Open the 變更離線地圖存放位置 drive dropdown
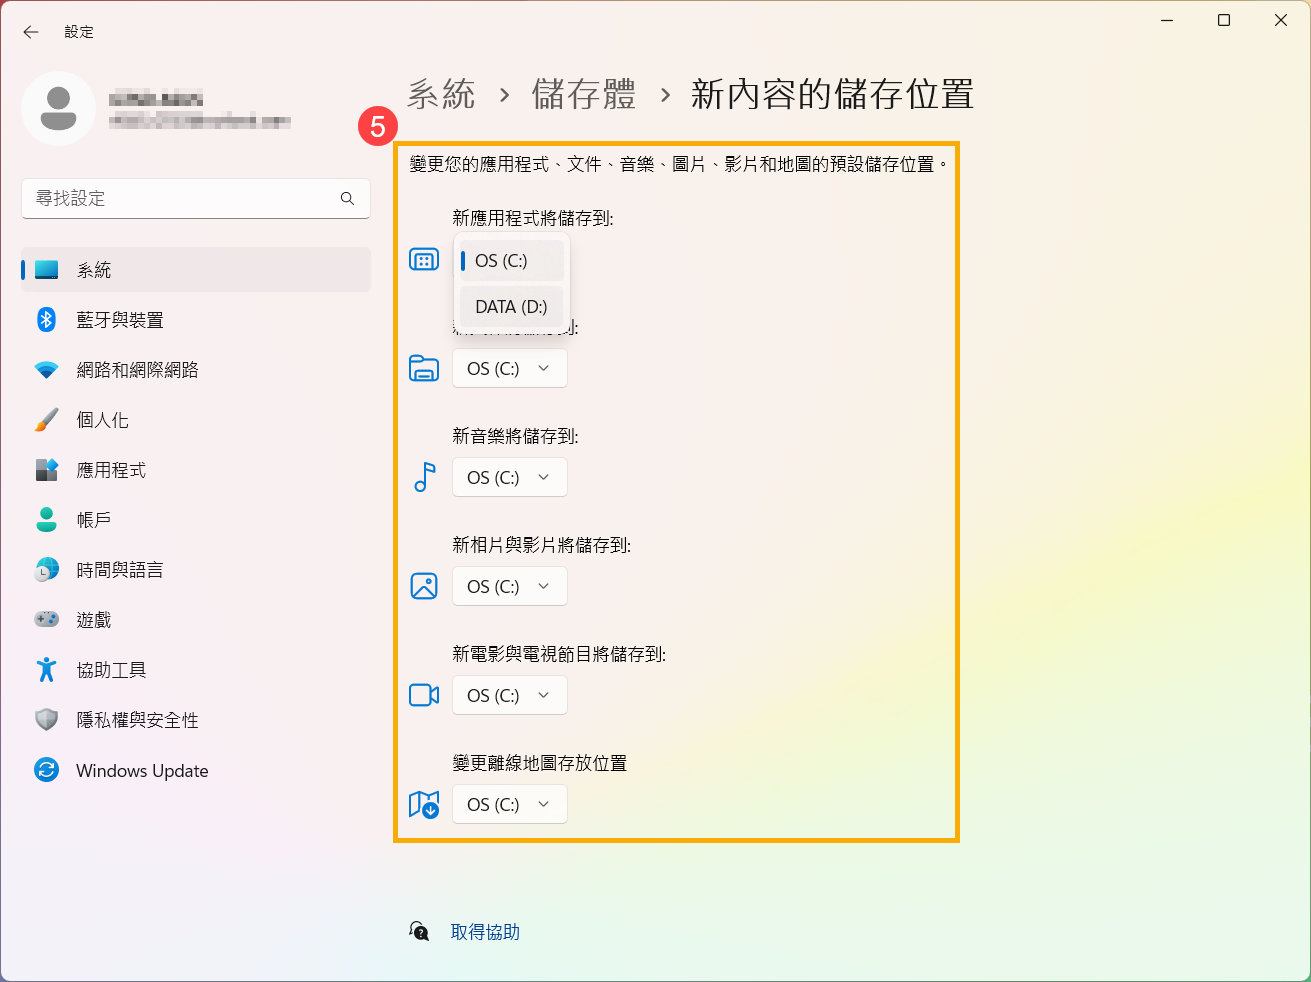This screenshot has width=1311, height=982. 510,804
